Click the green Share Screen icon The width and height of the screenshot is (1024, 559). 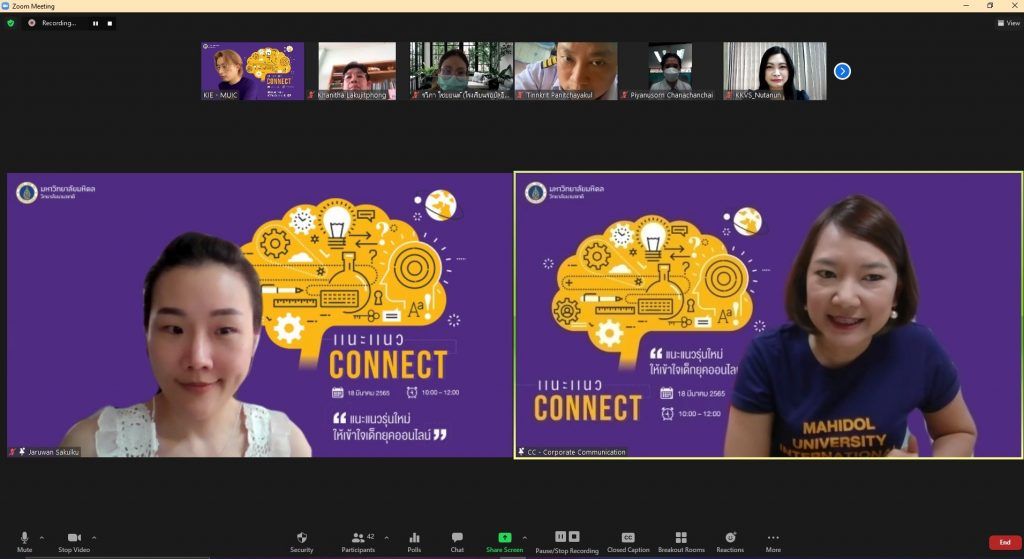[505, 537]
